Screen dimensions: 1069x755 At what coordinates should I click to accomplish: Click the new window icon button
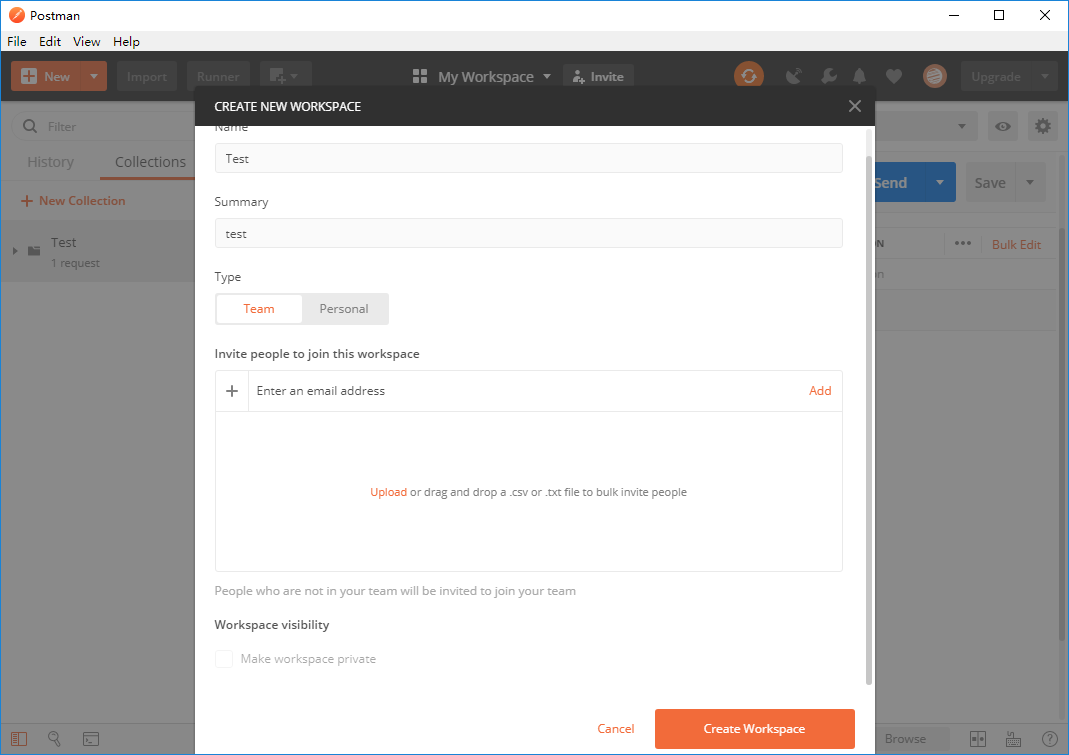[286, 76]
